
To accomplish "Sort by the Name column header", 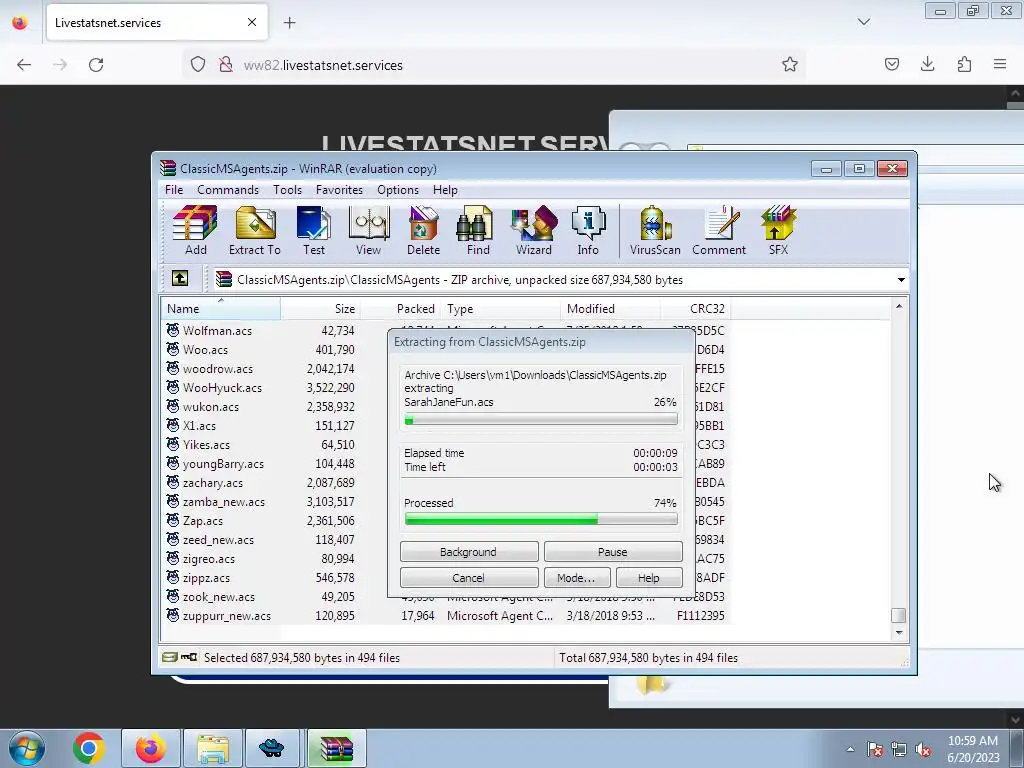I will point(221,308).
